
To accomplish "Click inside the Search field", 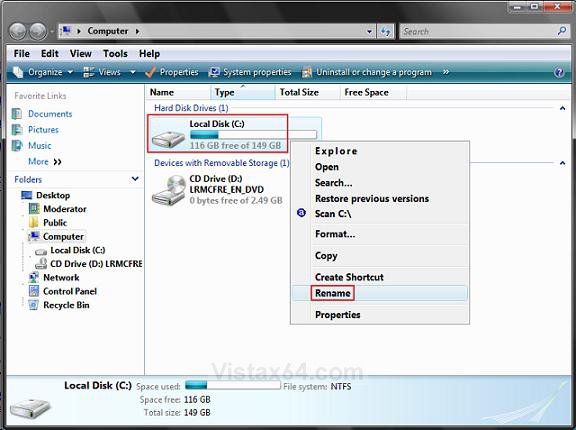I will point(478,32).
